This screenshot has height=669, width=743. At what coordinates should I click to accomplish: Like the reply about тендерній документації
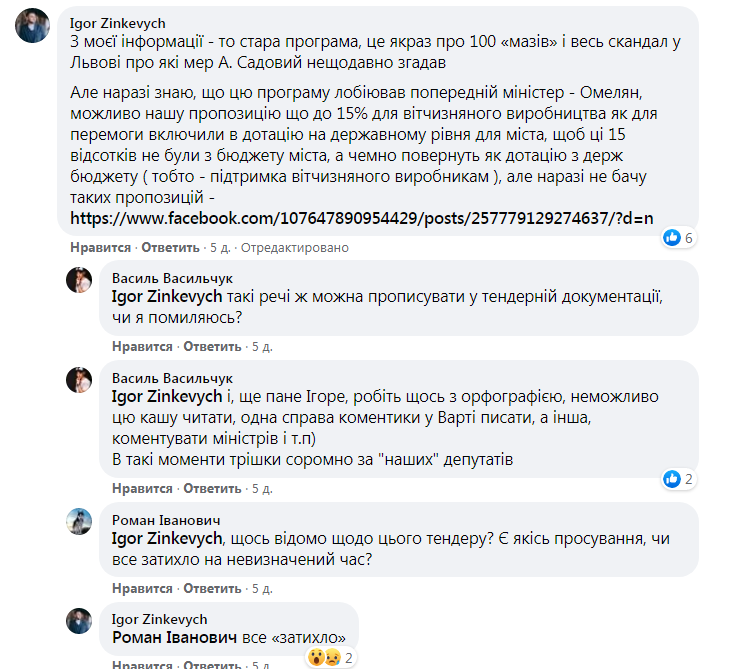click(x=142, y=346)
